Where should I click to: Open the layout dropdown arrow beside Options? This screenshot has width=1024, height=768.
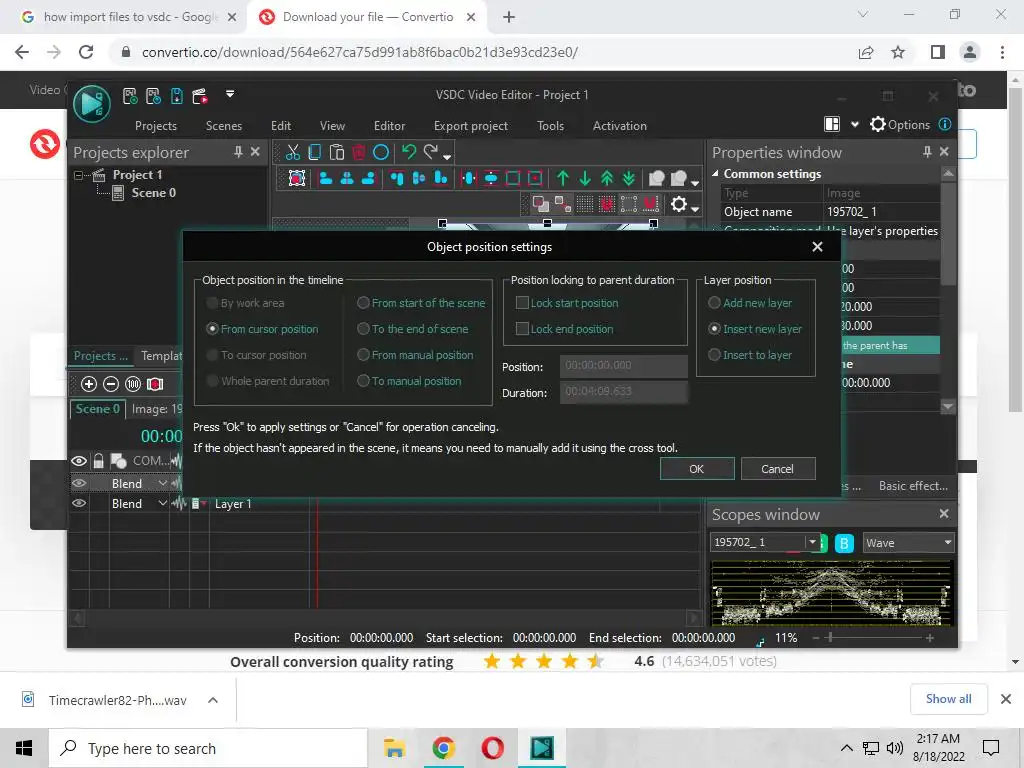855,124
